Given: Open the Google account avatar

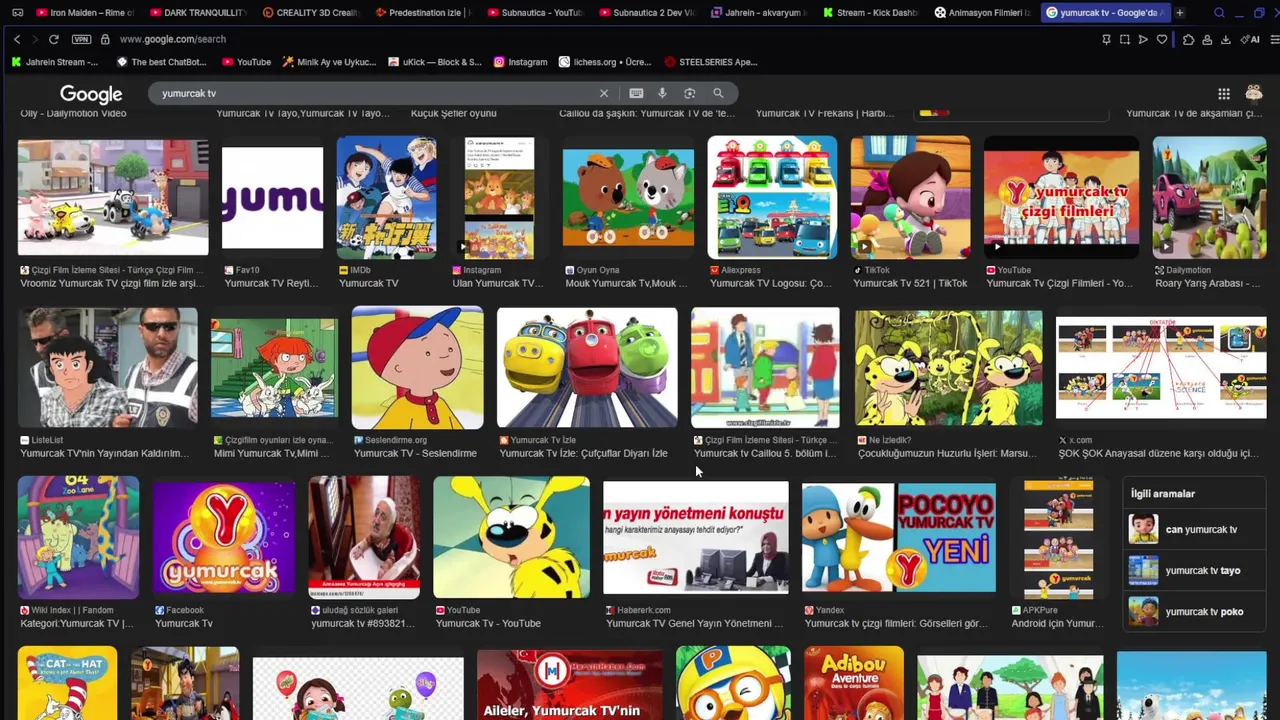Looking at the screenshot, I should click(x=1254, y=93).
